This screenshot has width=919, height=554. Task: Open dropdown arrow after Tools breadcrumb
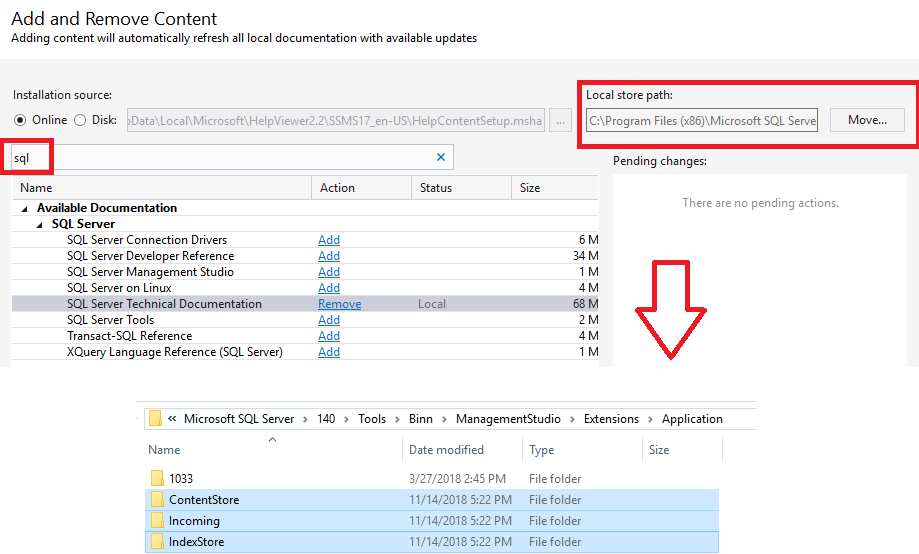coord(397,419)
